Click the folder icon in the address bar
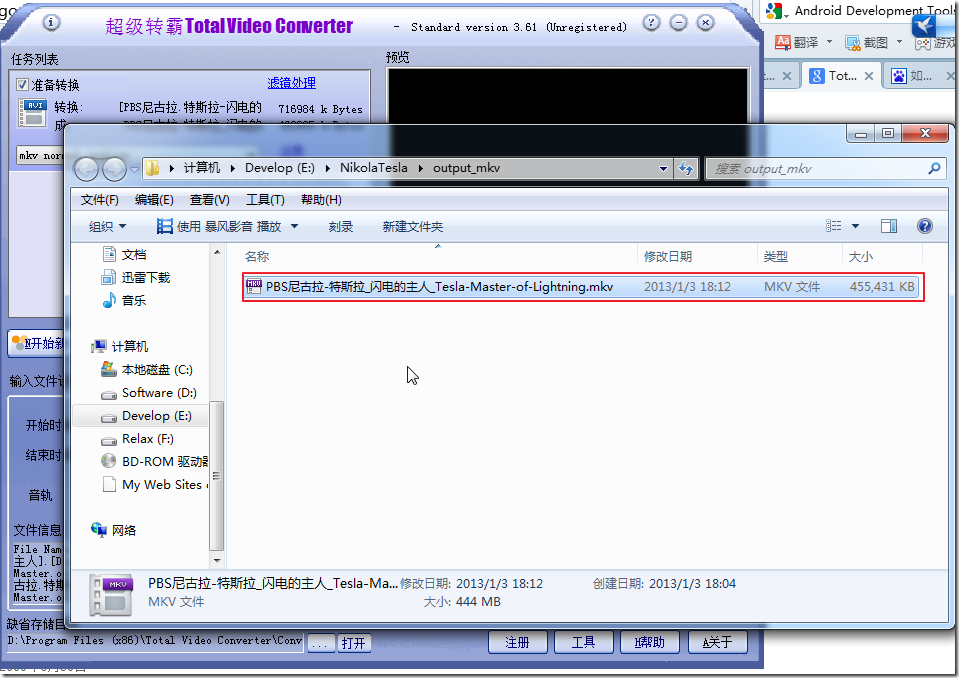 point(152,168)
